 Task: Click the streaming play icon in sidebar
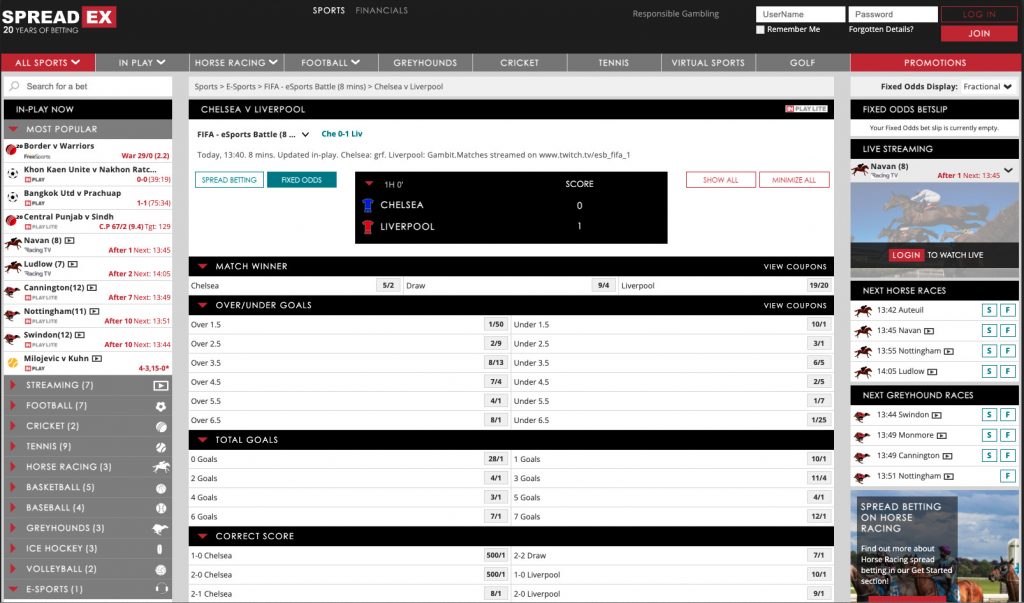[x=160, y=385]
